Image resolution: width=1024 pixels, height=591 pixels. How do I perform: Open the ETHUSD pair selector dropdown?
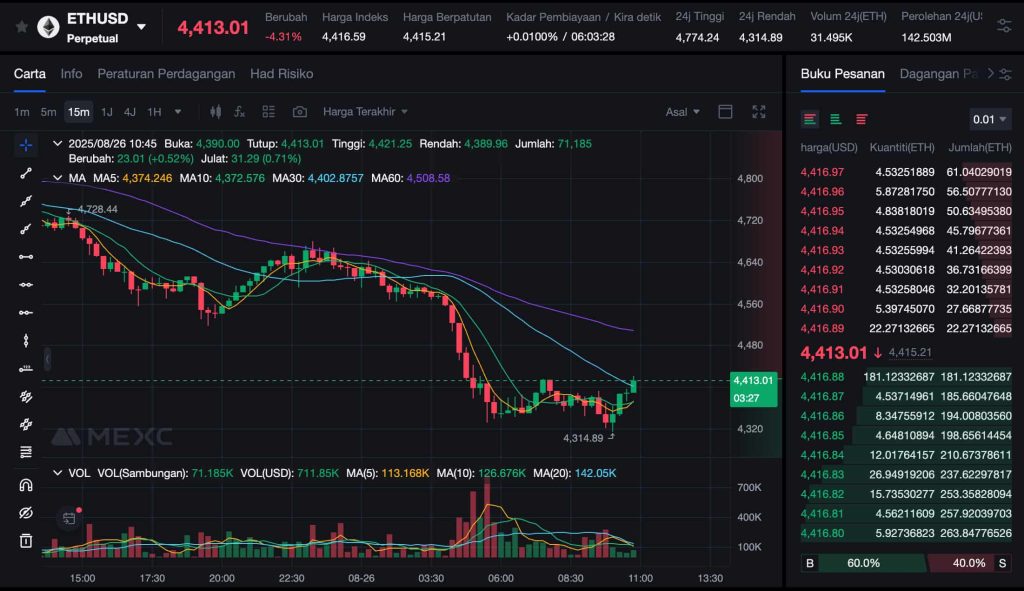coord(141,27)
